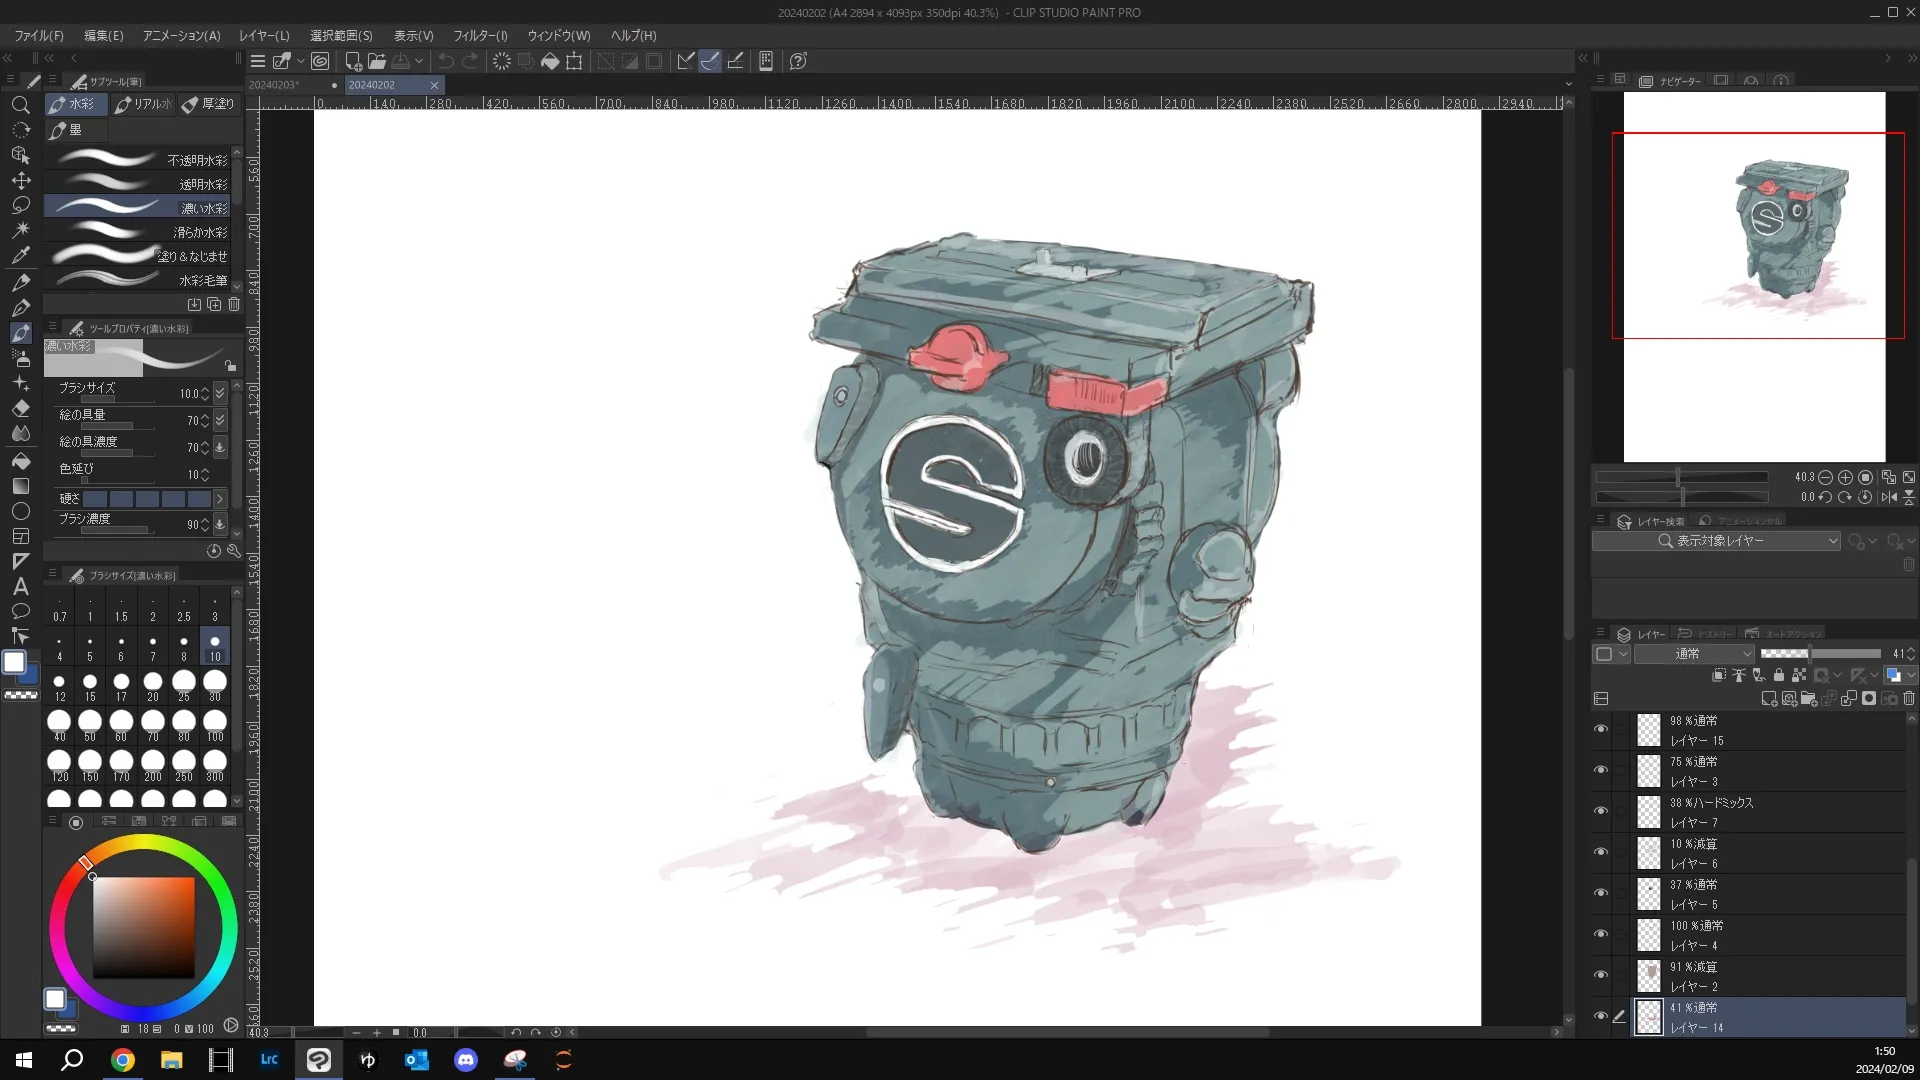This screenshot has width=1920, height=1080.
Task: Flip canvas horizontally in Navigator
Action: 1889,497
